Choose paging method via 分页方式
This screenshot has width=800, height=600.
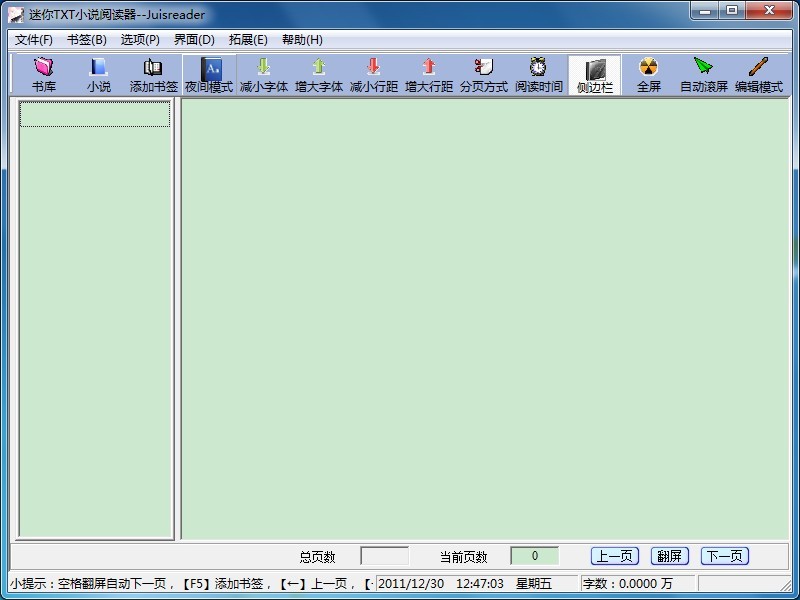[x=484, y=75]
